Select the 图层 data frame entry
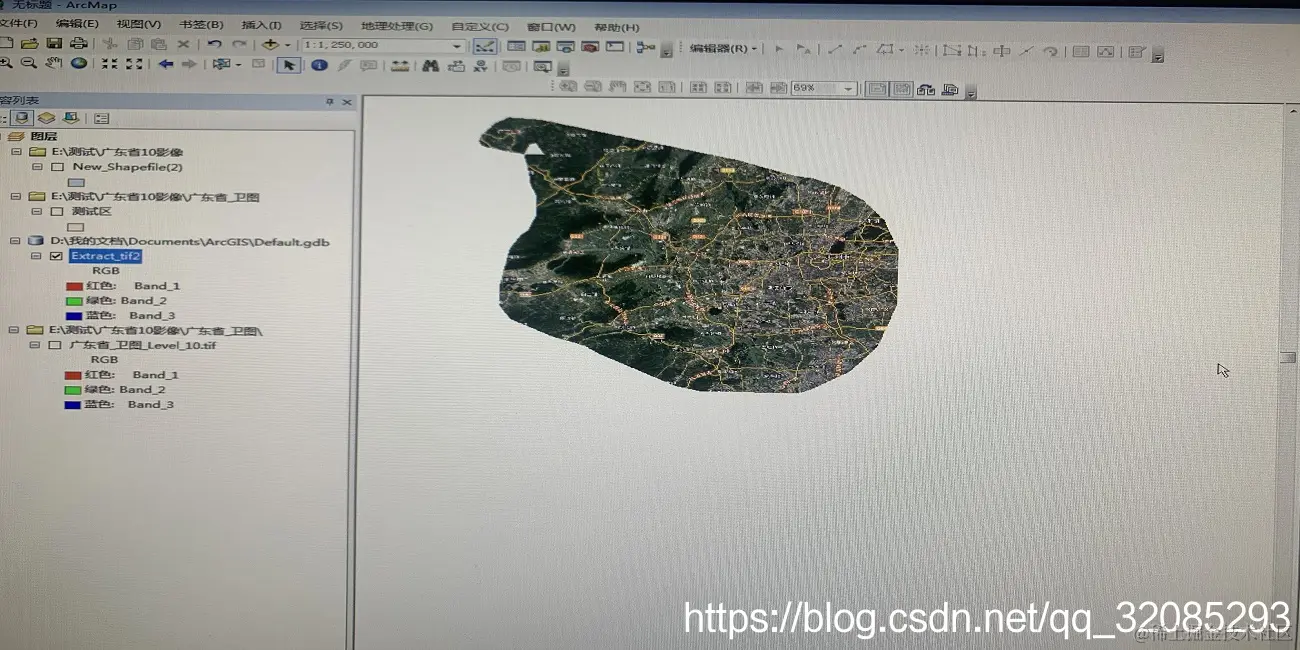 pyautogui.click(x=43, y=136)
